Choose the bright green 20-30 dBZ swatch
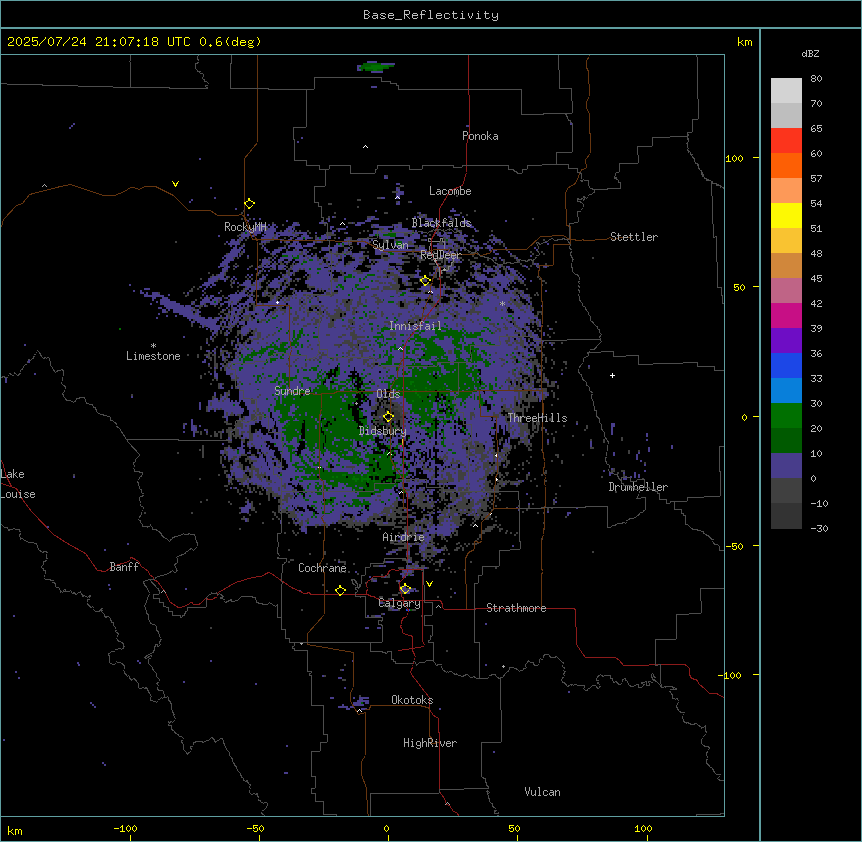 [x=786, y=416]
